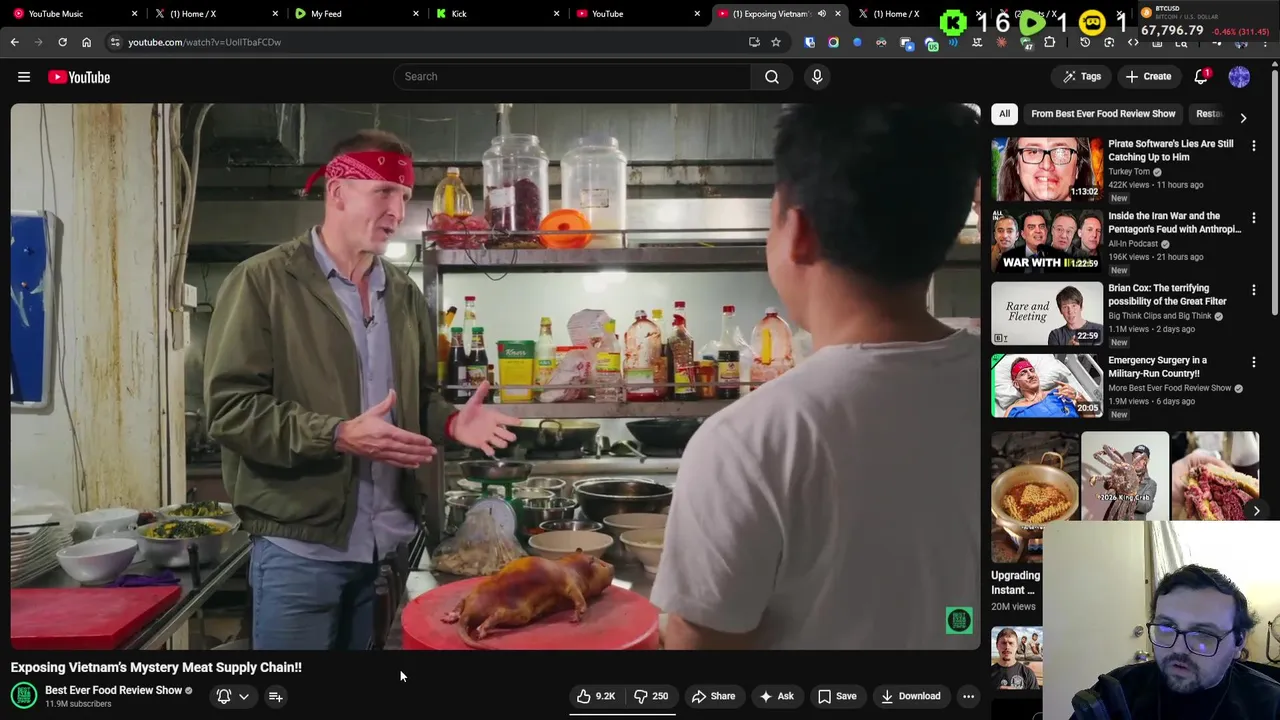Click the browser home button
The height and width of the screenshot is (720, 1280).
86,42
